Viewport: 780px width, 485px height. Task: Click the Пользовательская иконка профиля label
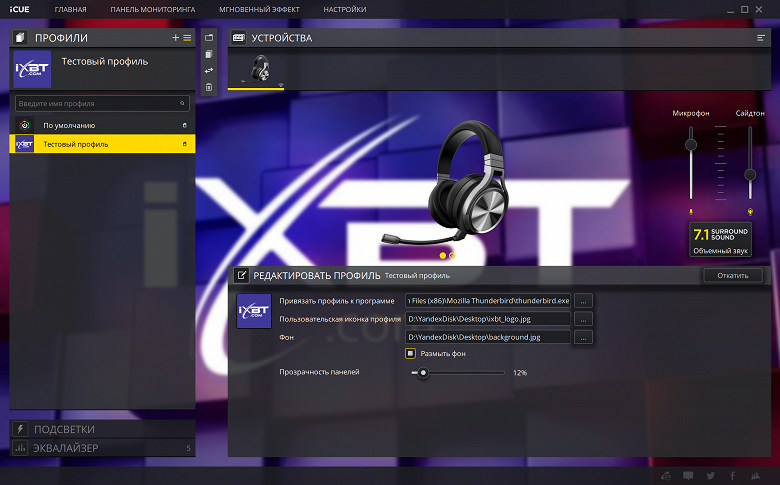340,319
